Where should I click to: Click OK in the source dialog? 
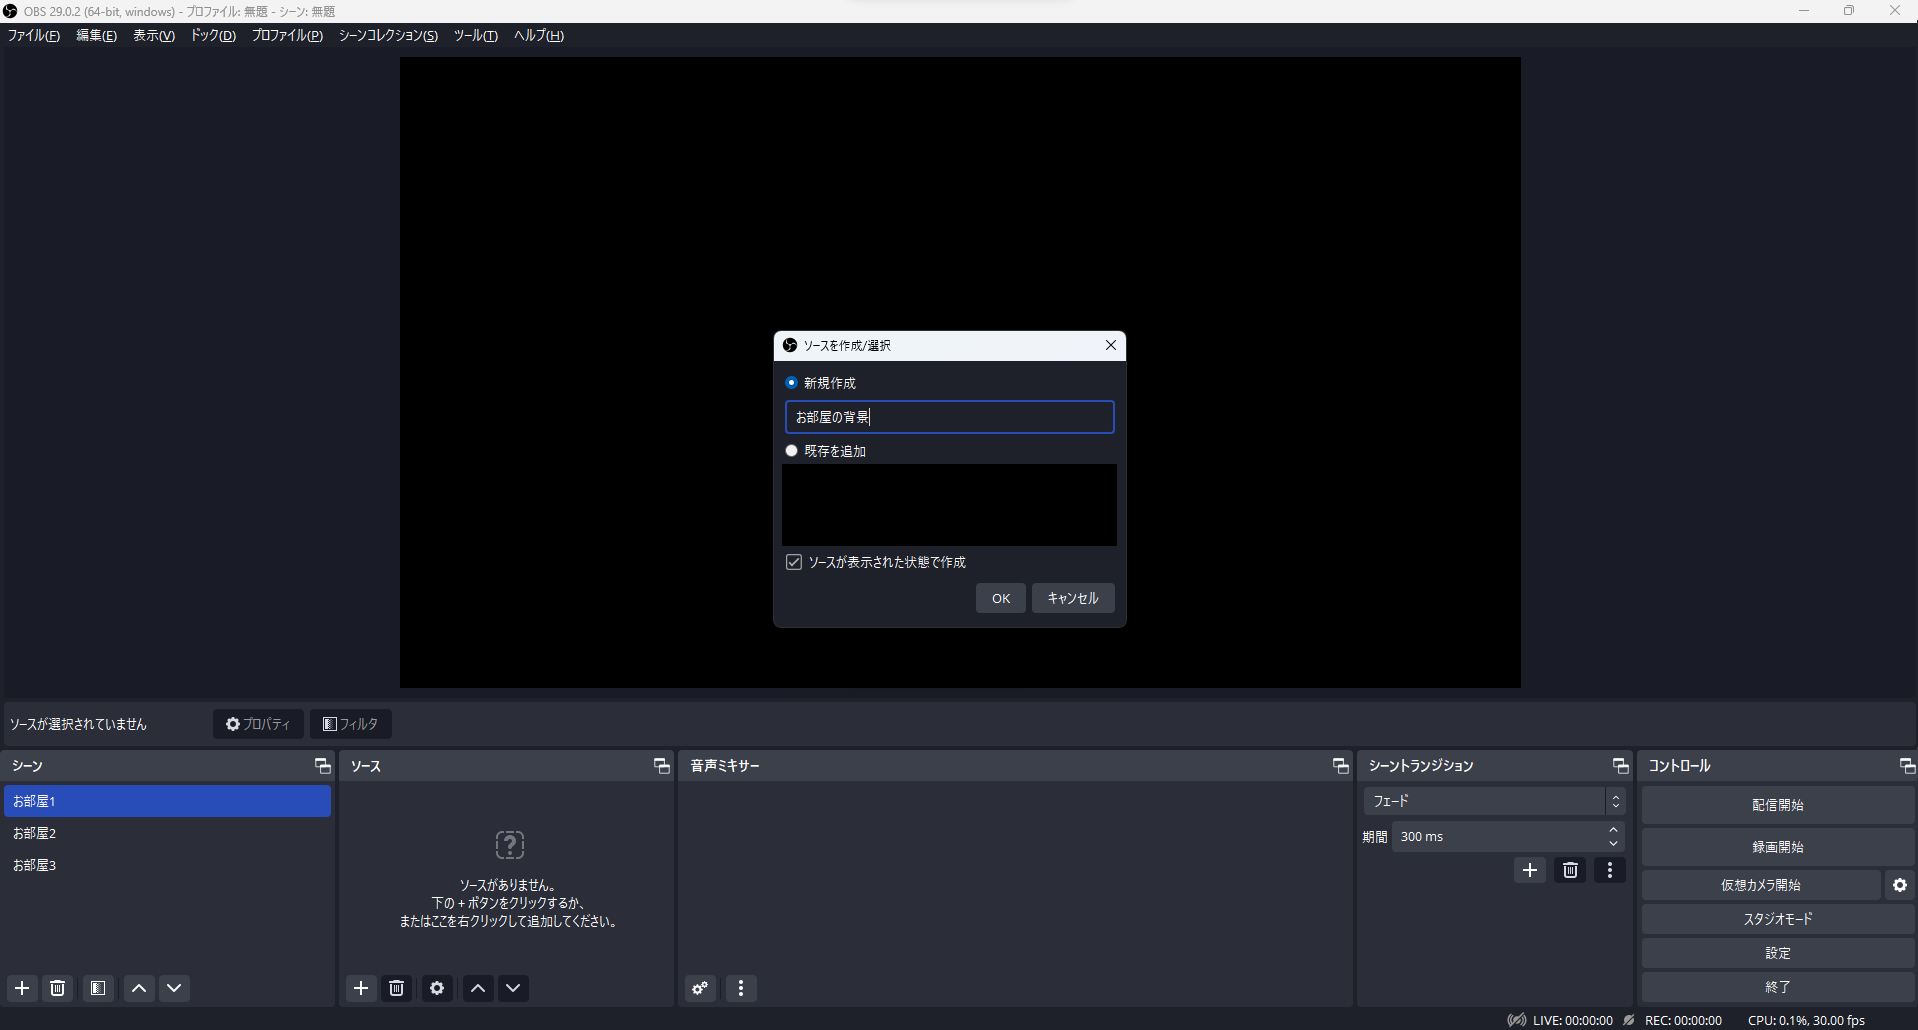point(1000,598)
